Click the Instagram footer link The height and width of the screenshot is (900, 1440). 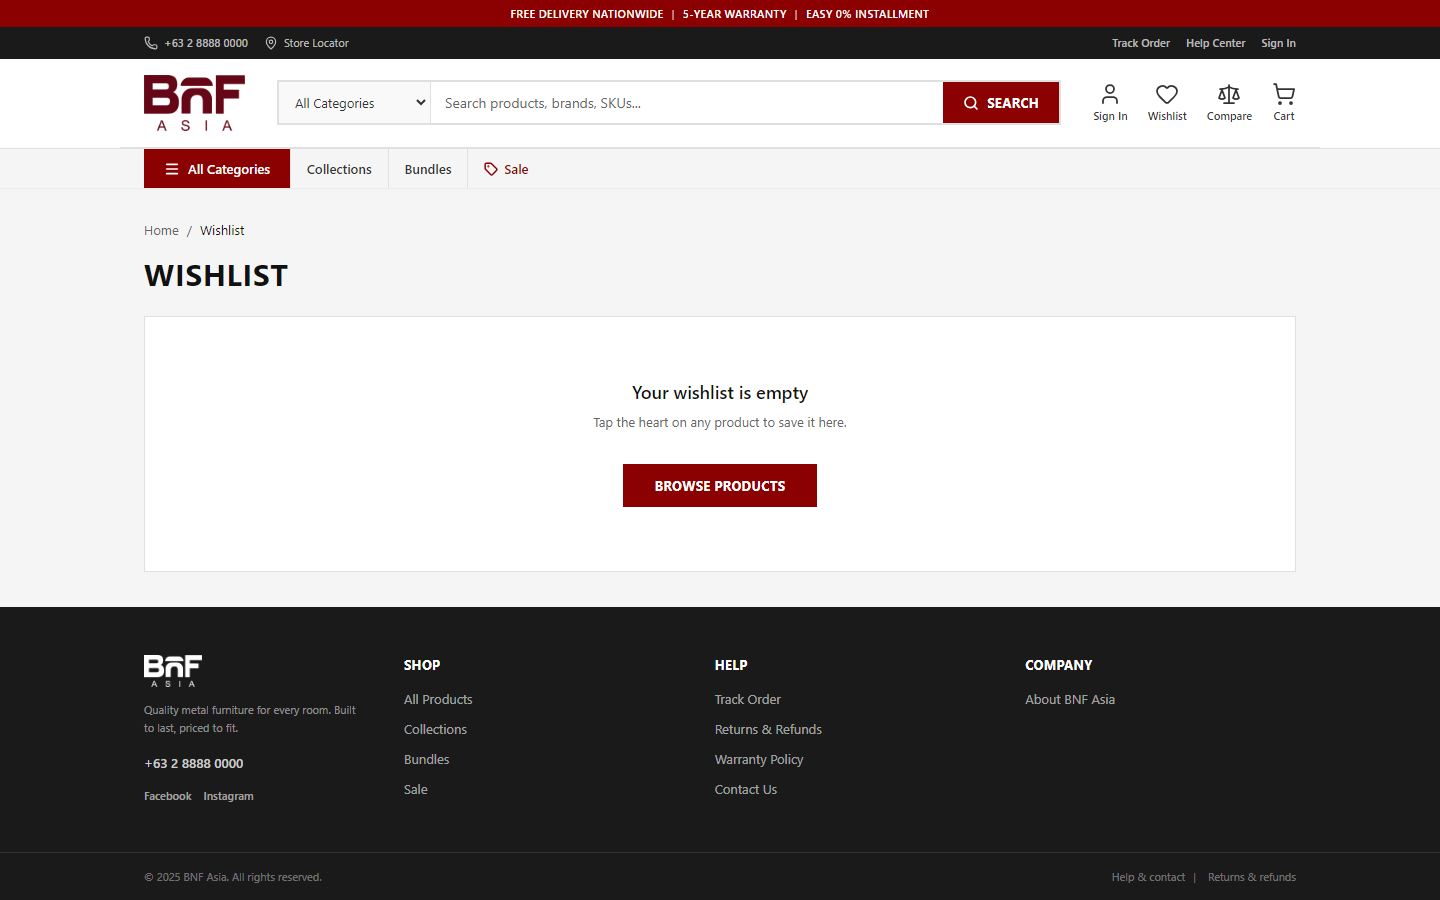pyautogui.click(x=229, y=796)
